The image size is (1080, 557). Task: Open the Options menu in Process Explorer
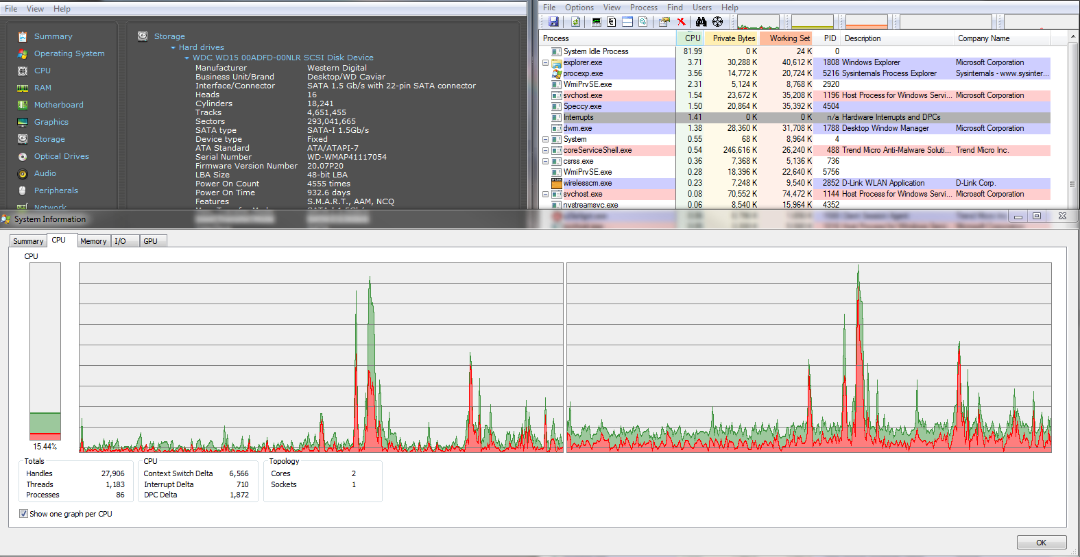579,7
